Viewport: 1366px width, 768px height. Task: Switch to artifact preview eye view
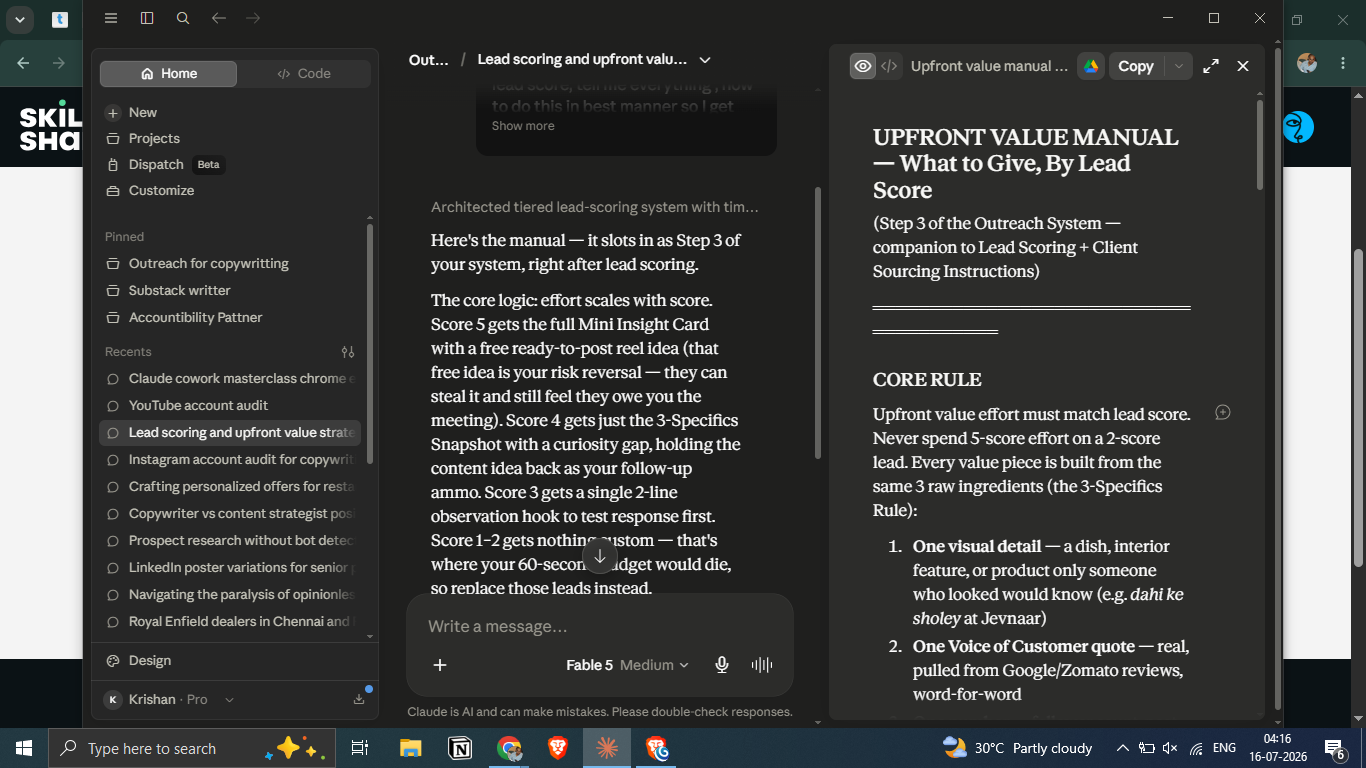tap(862, 66)
